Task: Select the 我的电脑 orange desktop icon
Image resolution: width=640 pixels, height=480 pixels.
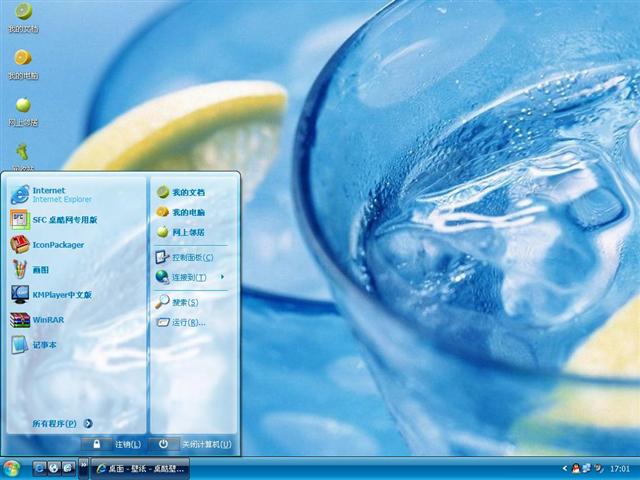Action: [x=23, y=64]
